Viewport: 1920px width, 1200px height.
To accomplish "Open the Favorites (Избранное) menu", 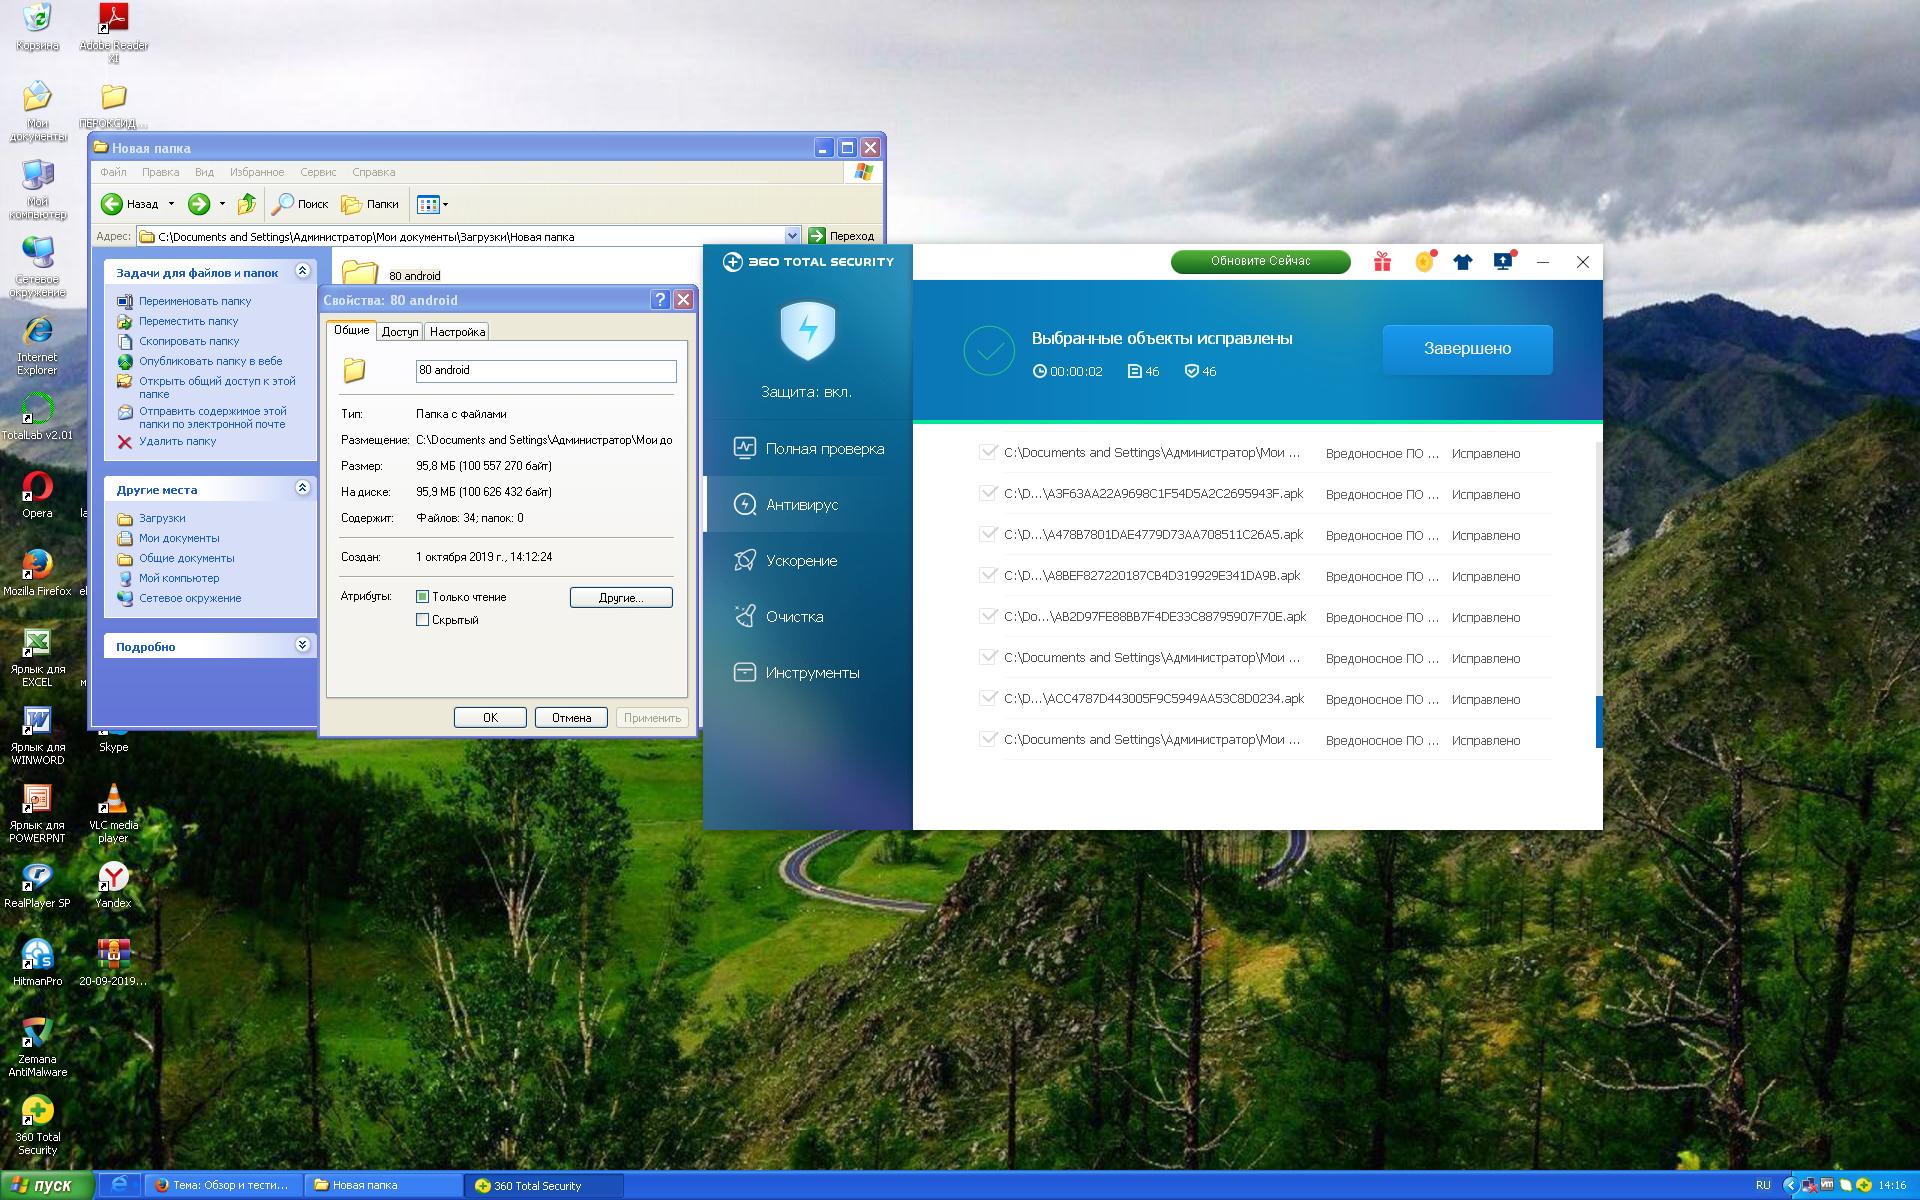I will pyautogui.click(x=256, y=172).
